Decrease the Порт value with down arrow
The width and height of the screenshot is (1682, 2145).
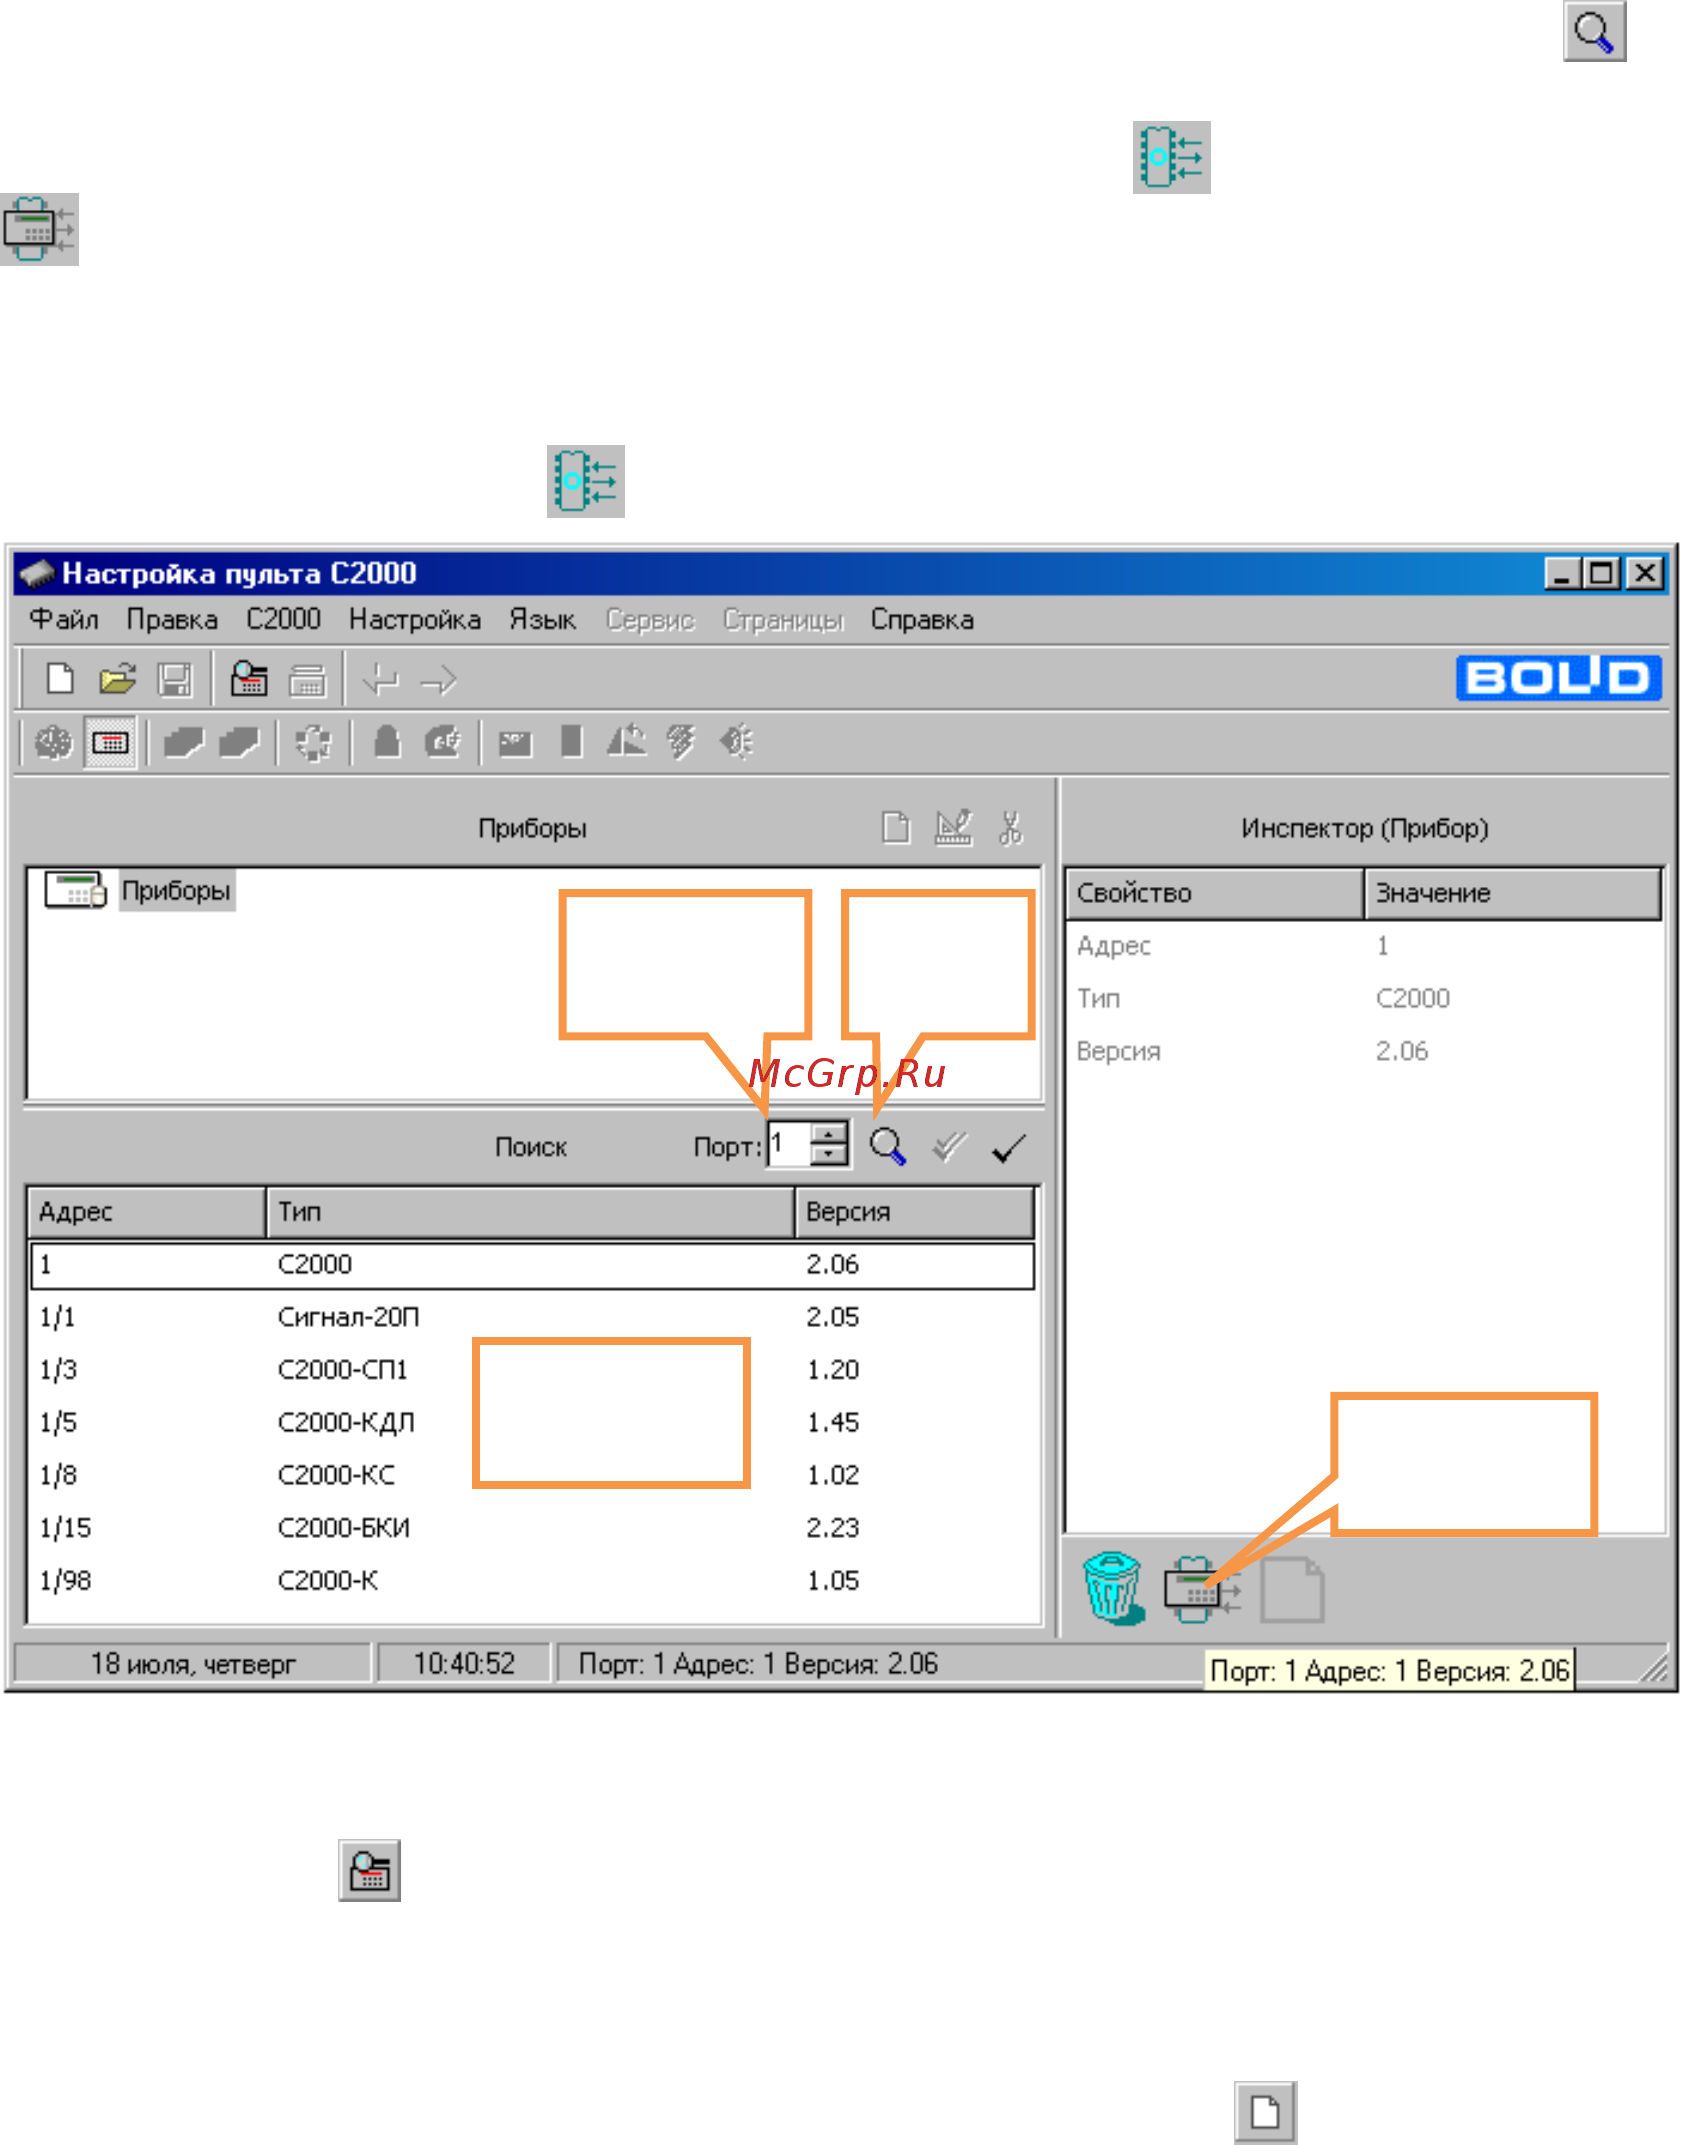pyautogui.click(x=828, y=1155)
